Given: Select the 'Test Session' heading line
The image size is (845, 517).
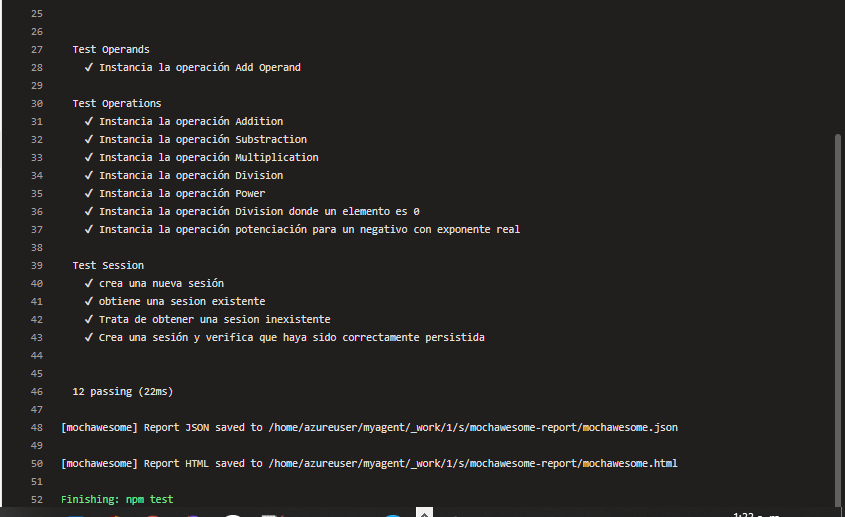Looking at the screenshot, I should click(108, 265).
